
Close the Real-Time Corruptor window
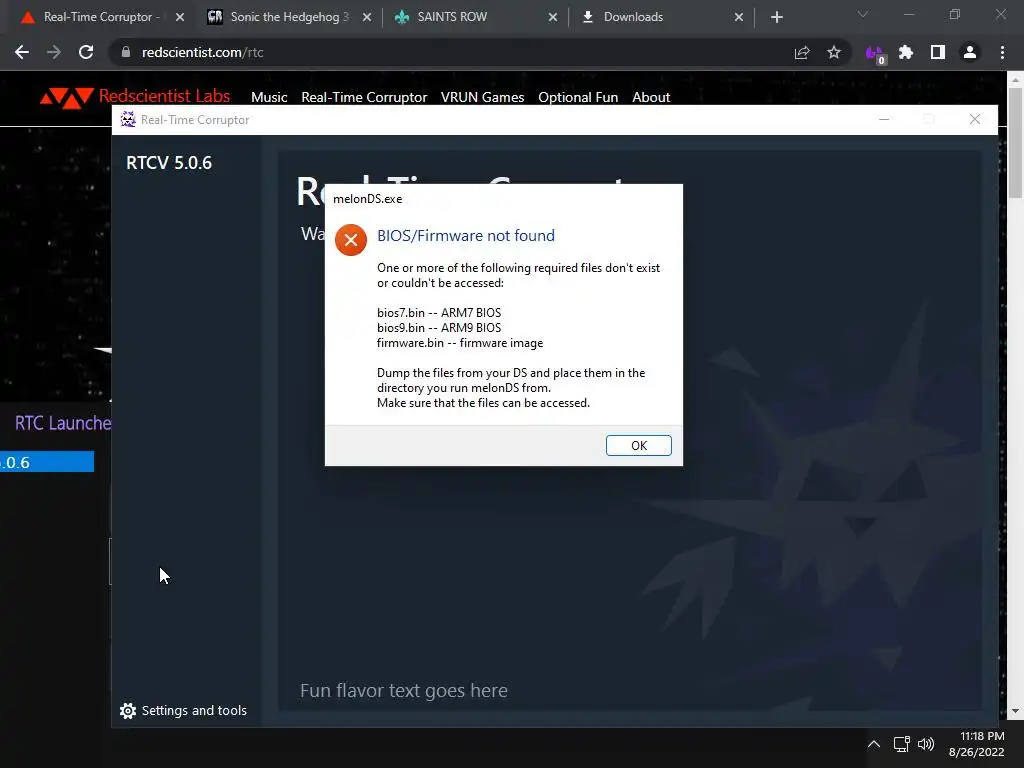tap(974, 120)
